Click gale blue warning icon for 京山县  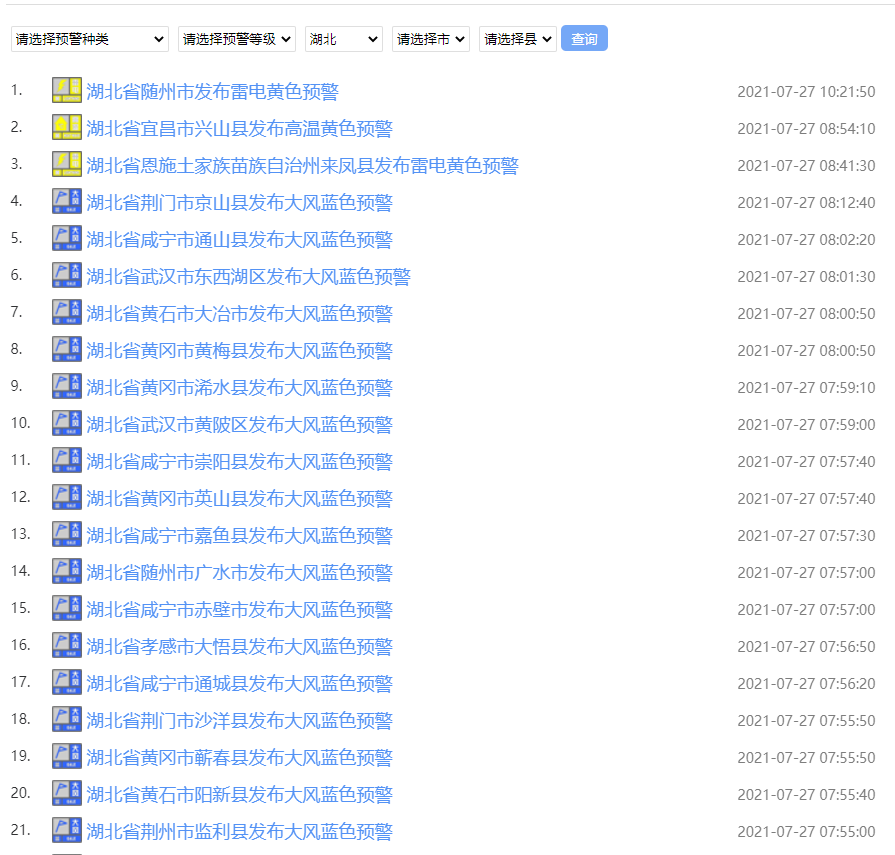click(67, 202)
